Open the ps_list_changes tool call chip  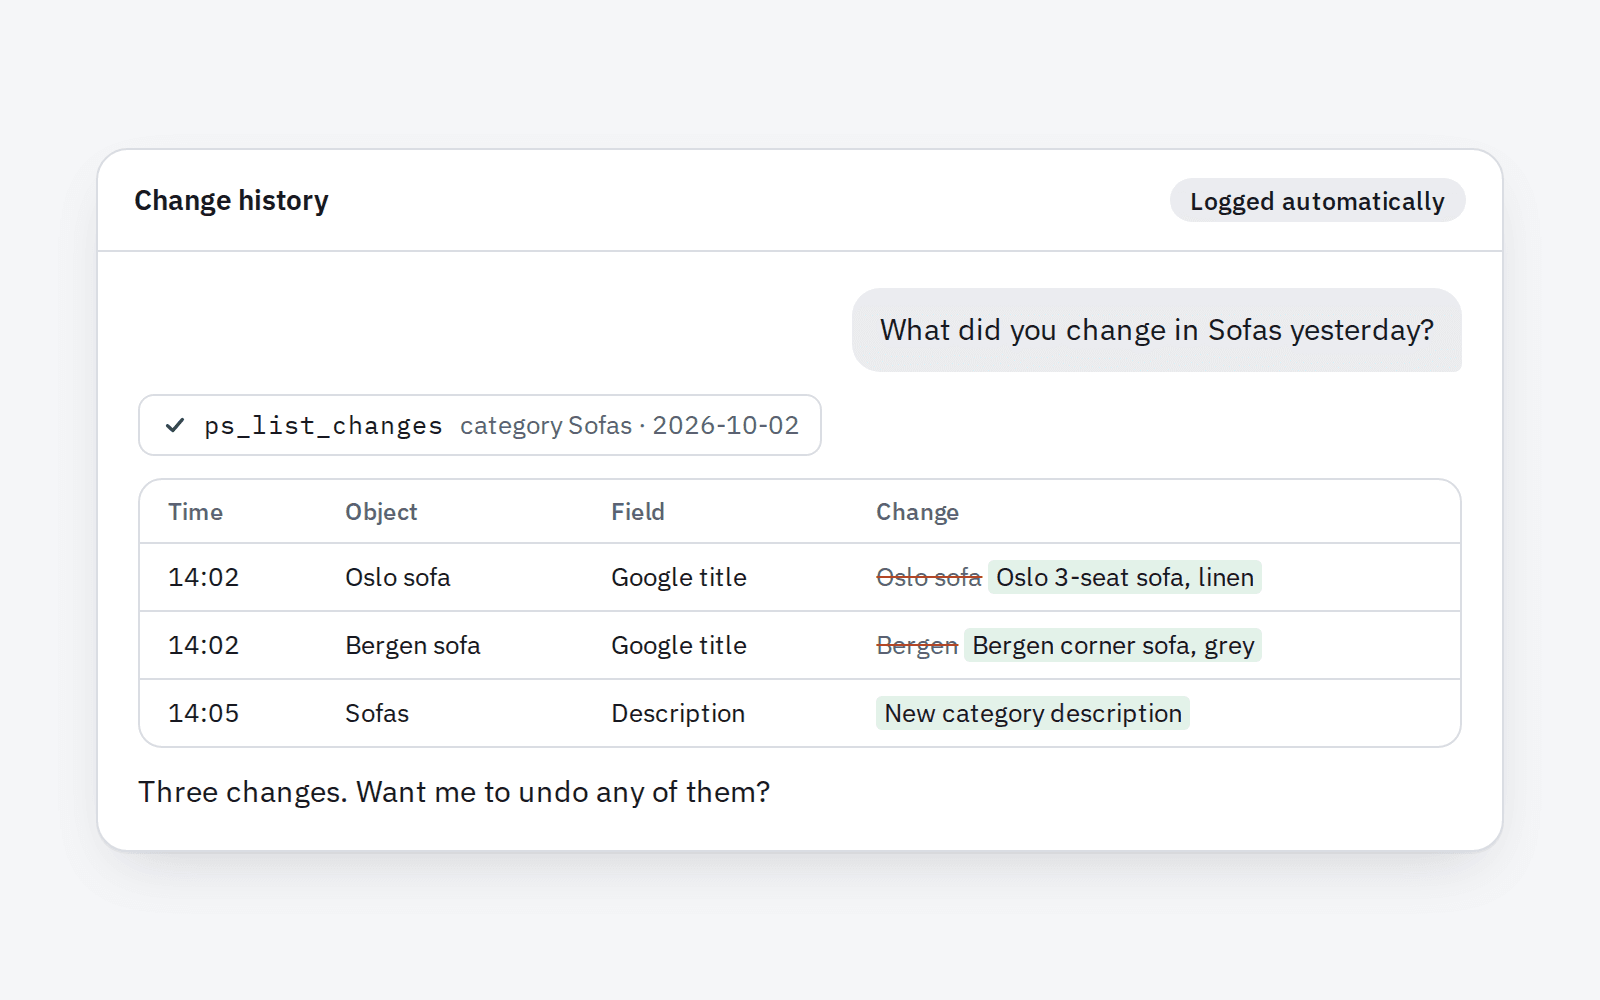point(480,425)
